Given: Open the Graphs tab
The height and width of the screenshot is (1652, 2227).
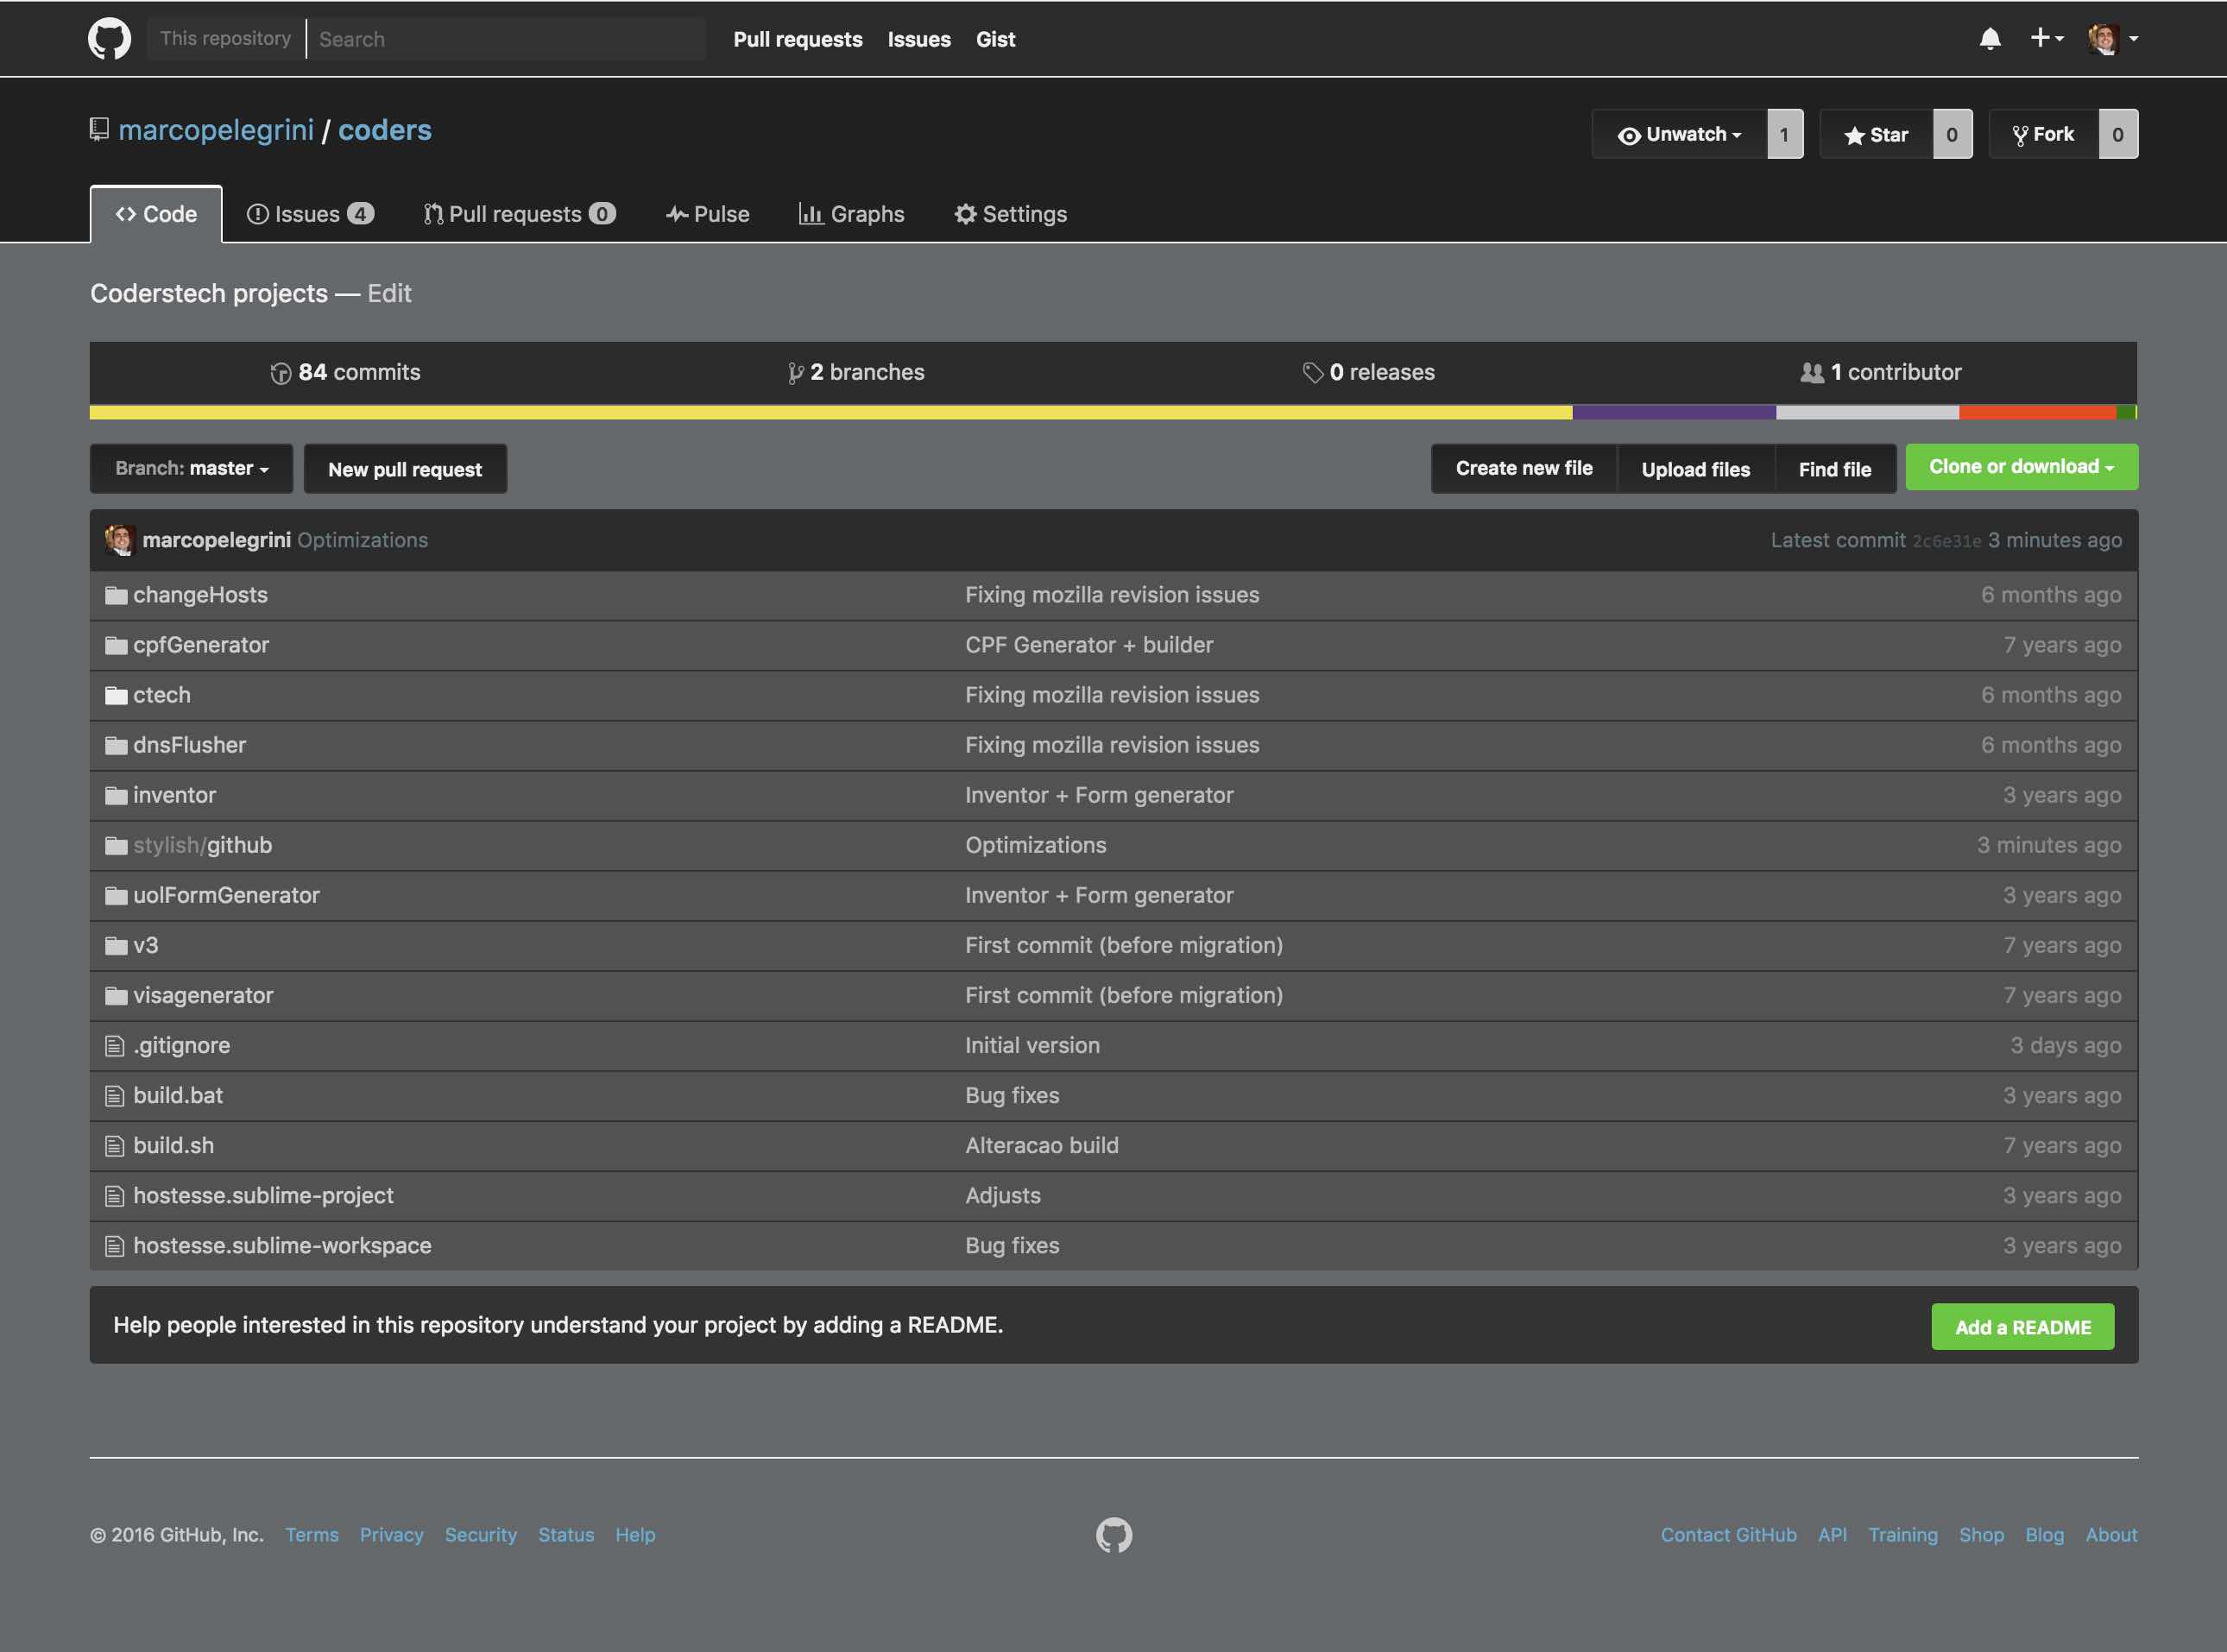Looking at the screenshot, I should (x=851, y=214).
